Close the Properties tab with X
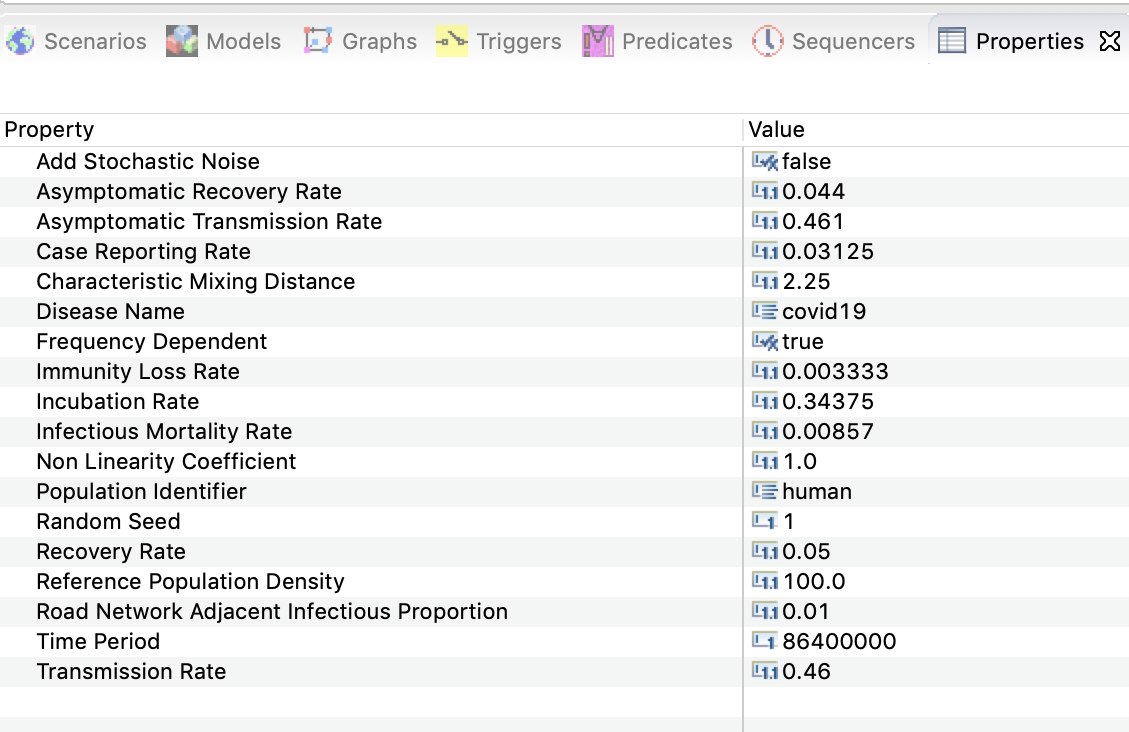Viewport: 1129px width, 732px height. click(1110, 41)
